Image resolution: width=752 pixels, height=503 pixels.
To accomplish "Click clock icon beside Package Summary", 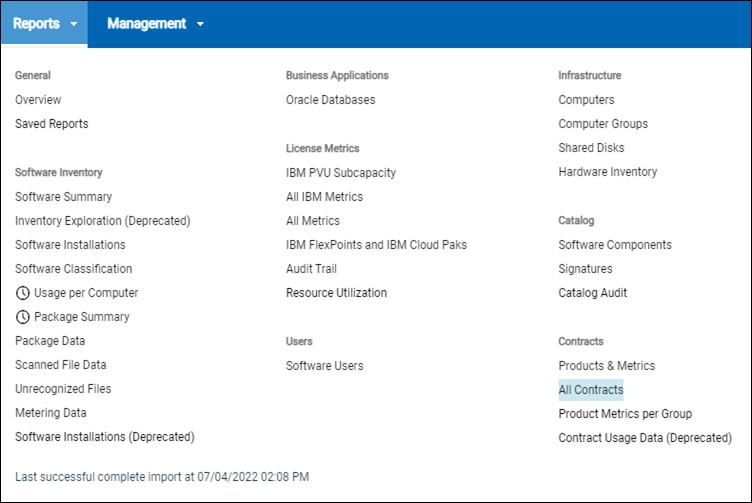I will click(23, 317).
